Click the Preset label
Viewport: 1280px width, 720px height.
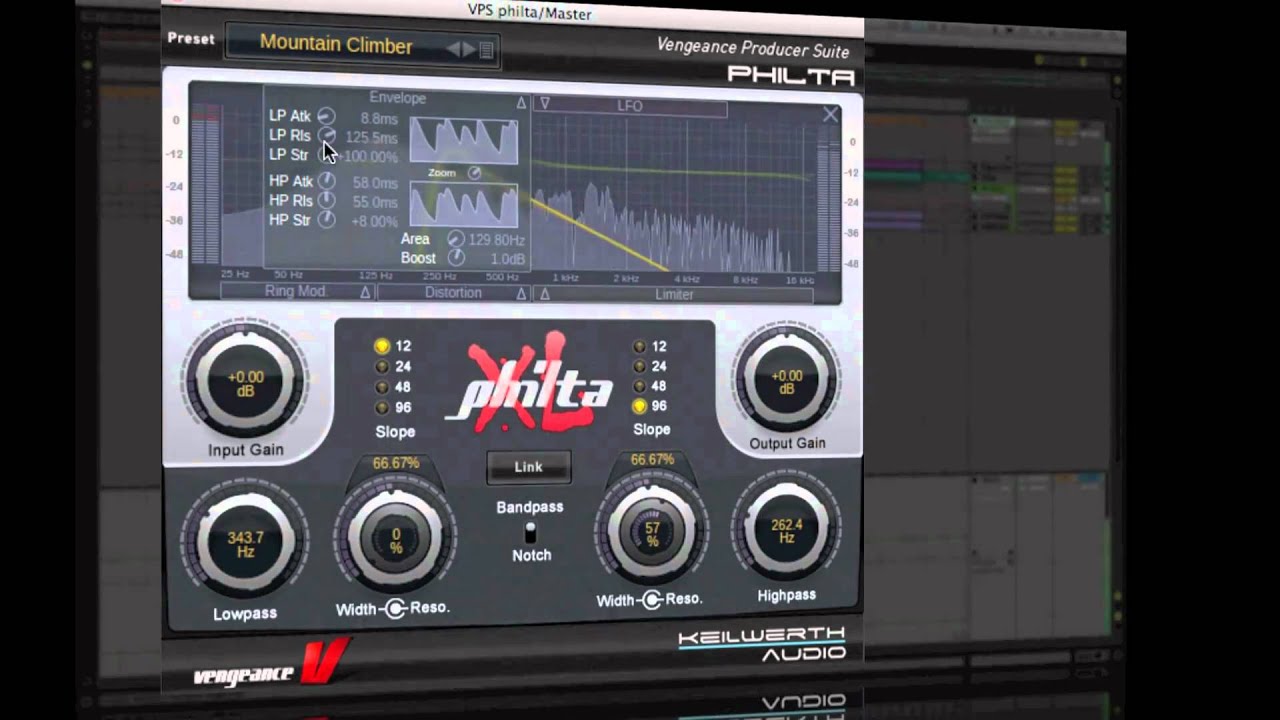(x=191, y=38)
